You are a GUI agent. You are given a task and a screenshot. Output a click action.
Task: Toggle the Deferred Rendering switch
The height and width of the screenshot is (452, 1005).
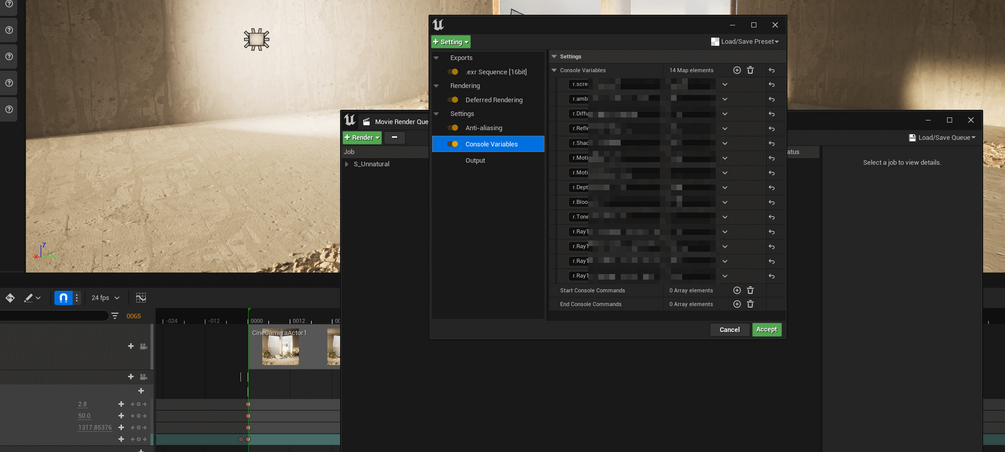pos(453,100)
